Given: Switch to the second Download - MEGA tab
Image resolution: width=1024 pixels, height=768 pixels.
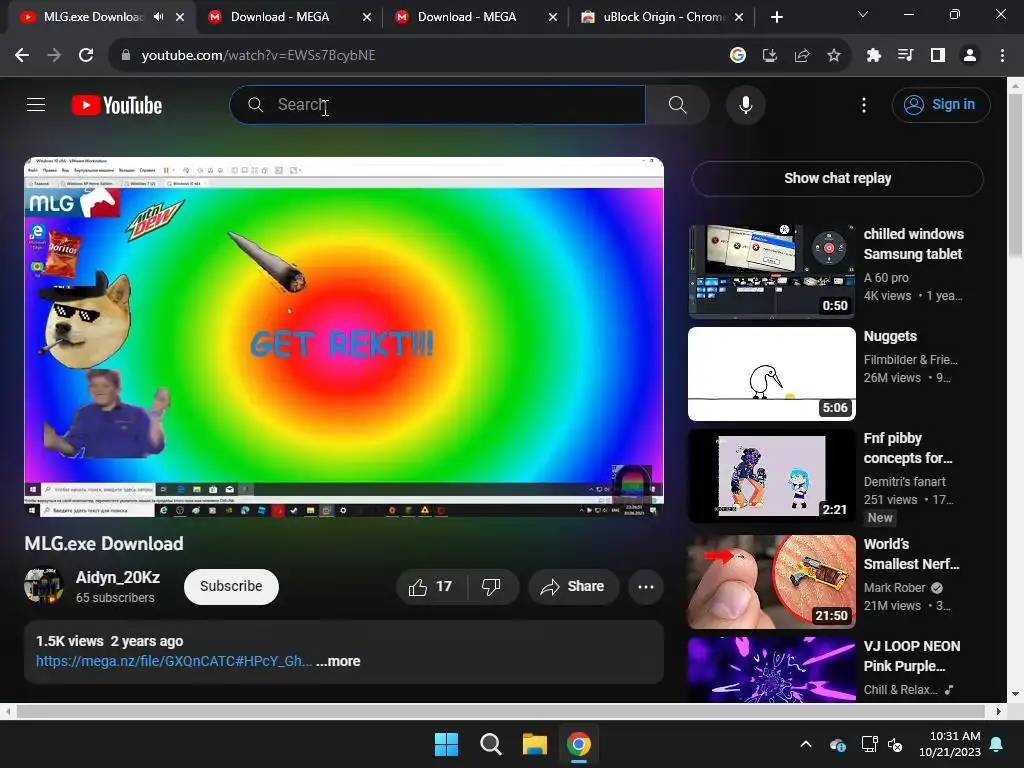Looking at the screenshot, I should coord(466,17).
